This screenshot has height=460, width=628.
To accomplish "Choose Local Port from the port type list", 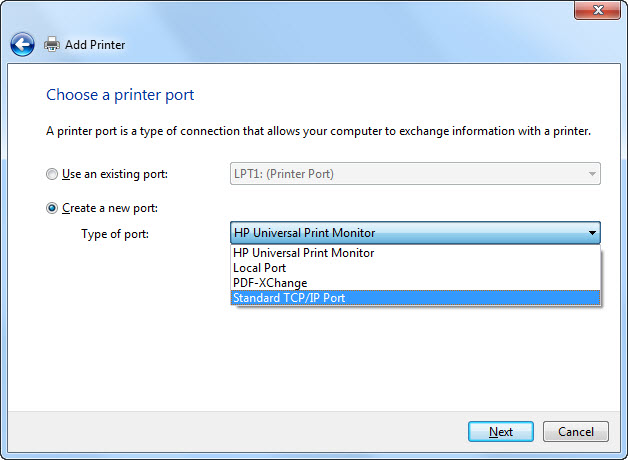I will (x=260, y=268).
